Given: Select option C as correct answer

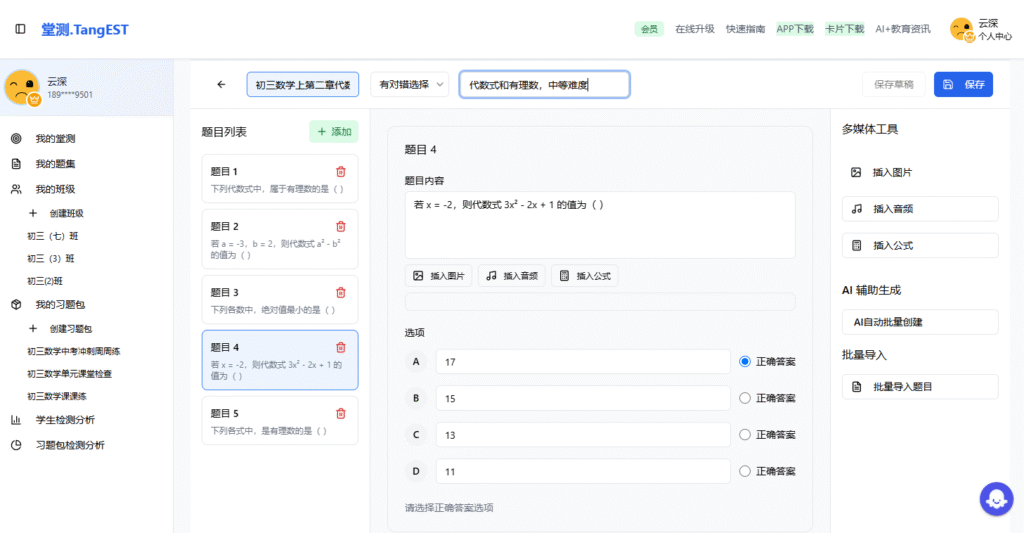Looking at the screenshot, I should click(x=744, y=435).
